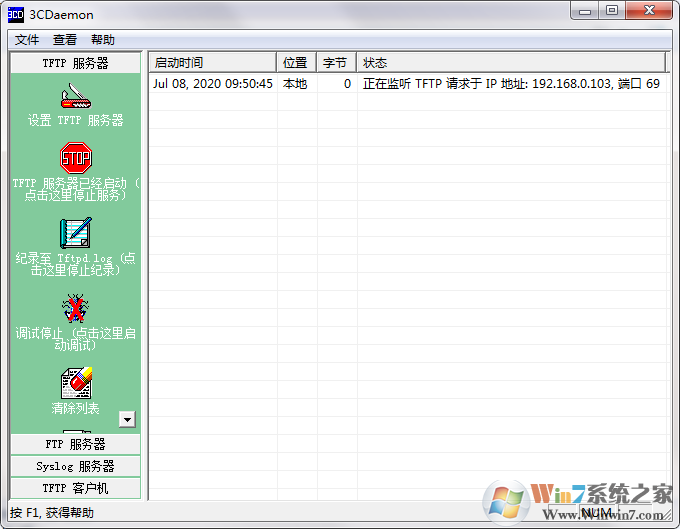The image size is (680, 529).
Task: Click the 清除列表 eraser icon
Action: point(76,383)
